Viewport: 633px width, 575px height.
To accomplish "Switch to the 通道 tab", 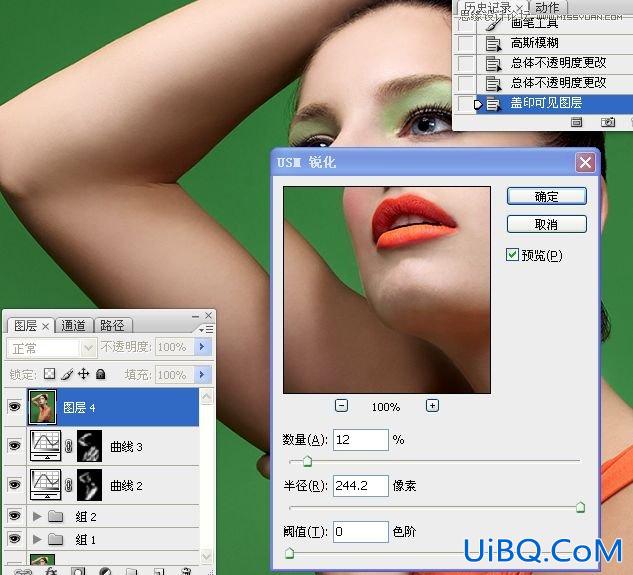I will point(73,325).
